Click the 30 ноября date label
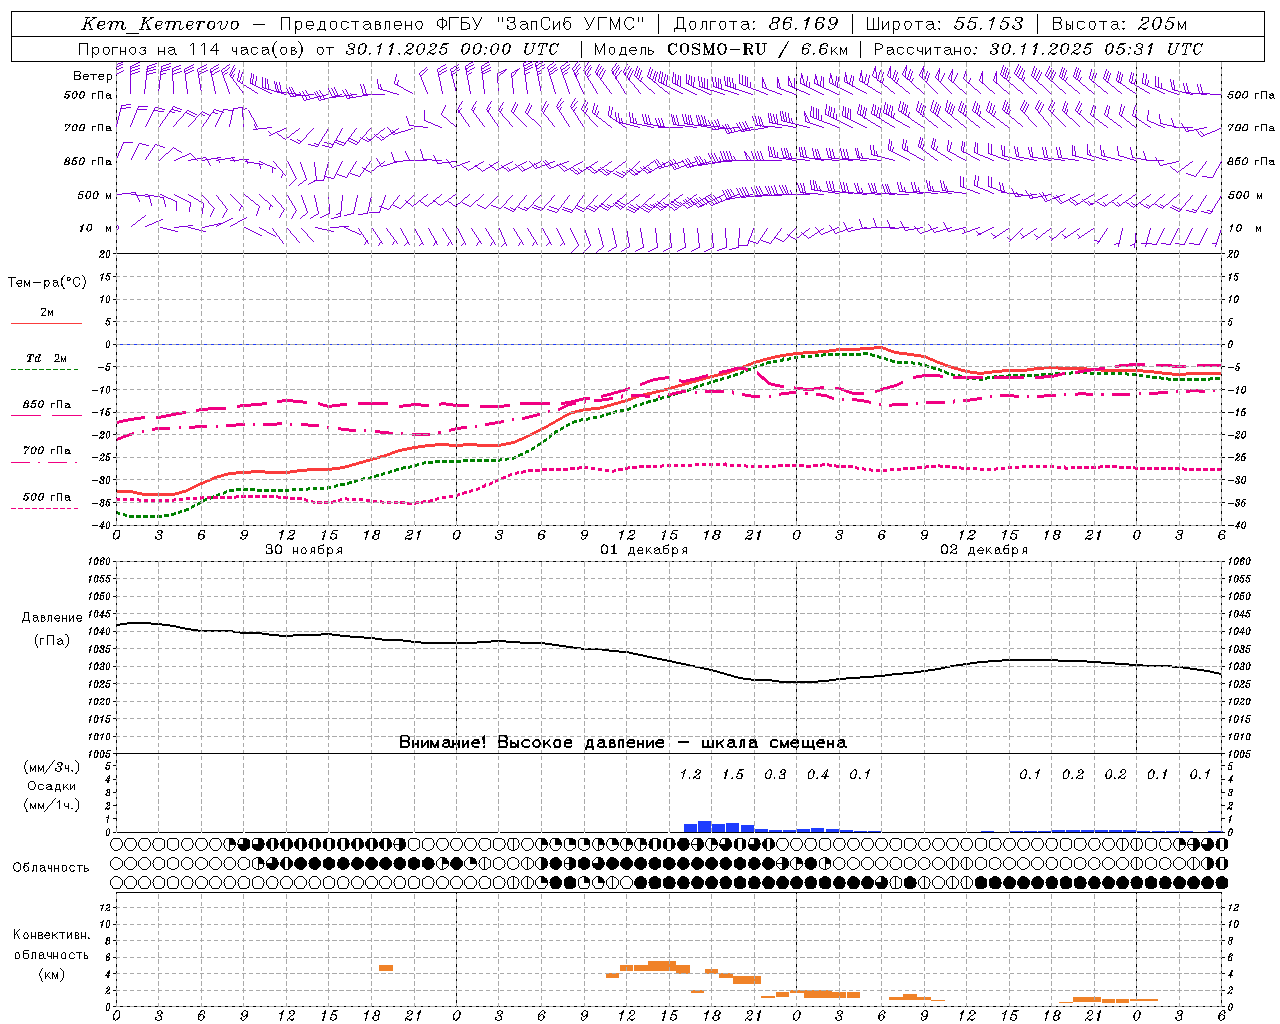This screenshot has width=1280, height=1024. pyautogui.click(x=303, y=550)
